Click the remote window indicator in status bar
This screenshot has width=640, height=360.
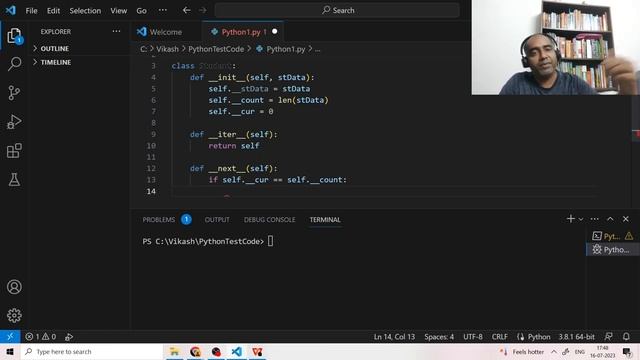click(x=10, y=337)
